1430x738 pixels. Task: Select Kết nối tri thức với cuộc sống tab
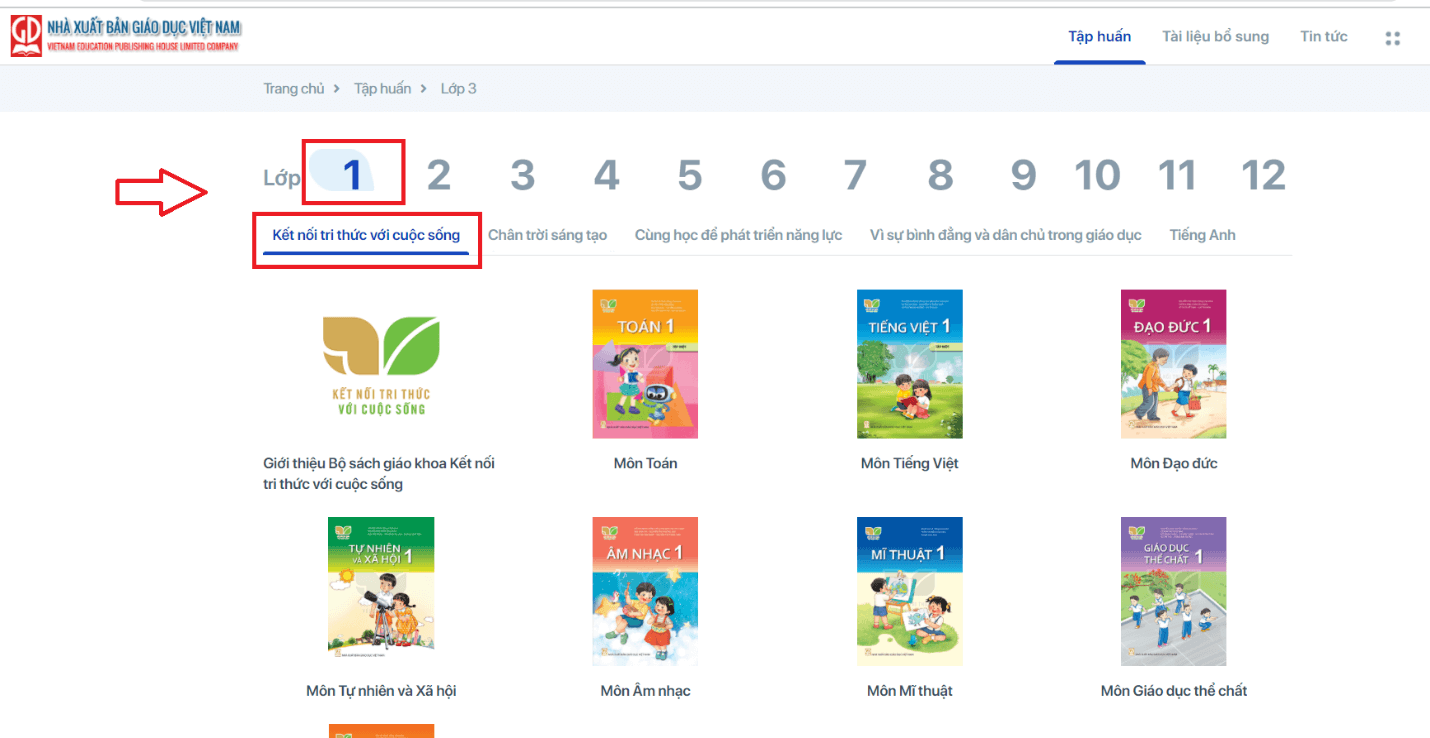tap(366, 236)
